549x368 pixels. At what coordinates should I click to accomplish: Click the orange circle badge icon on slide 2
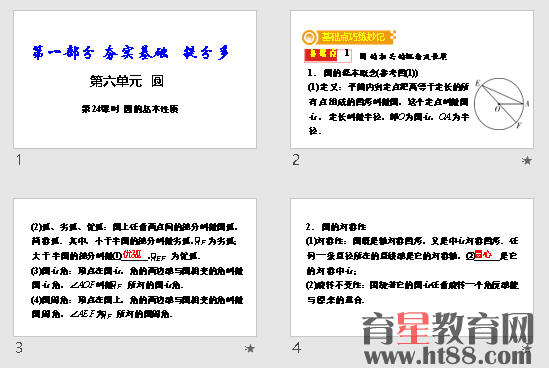point(309,37)
